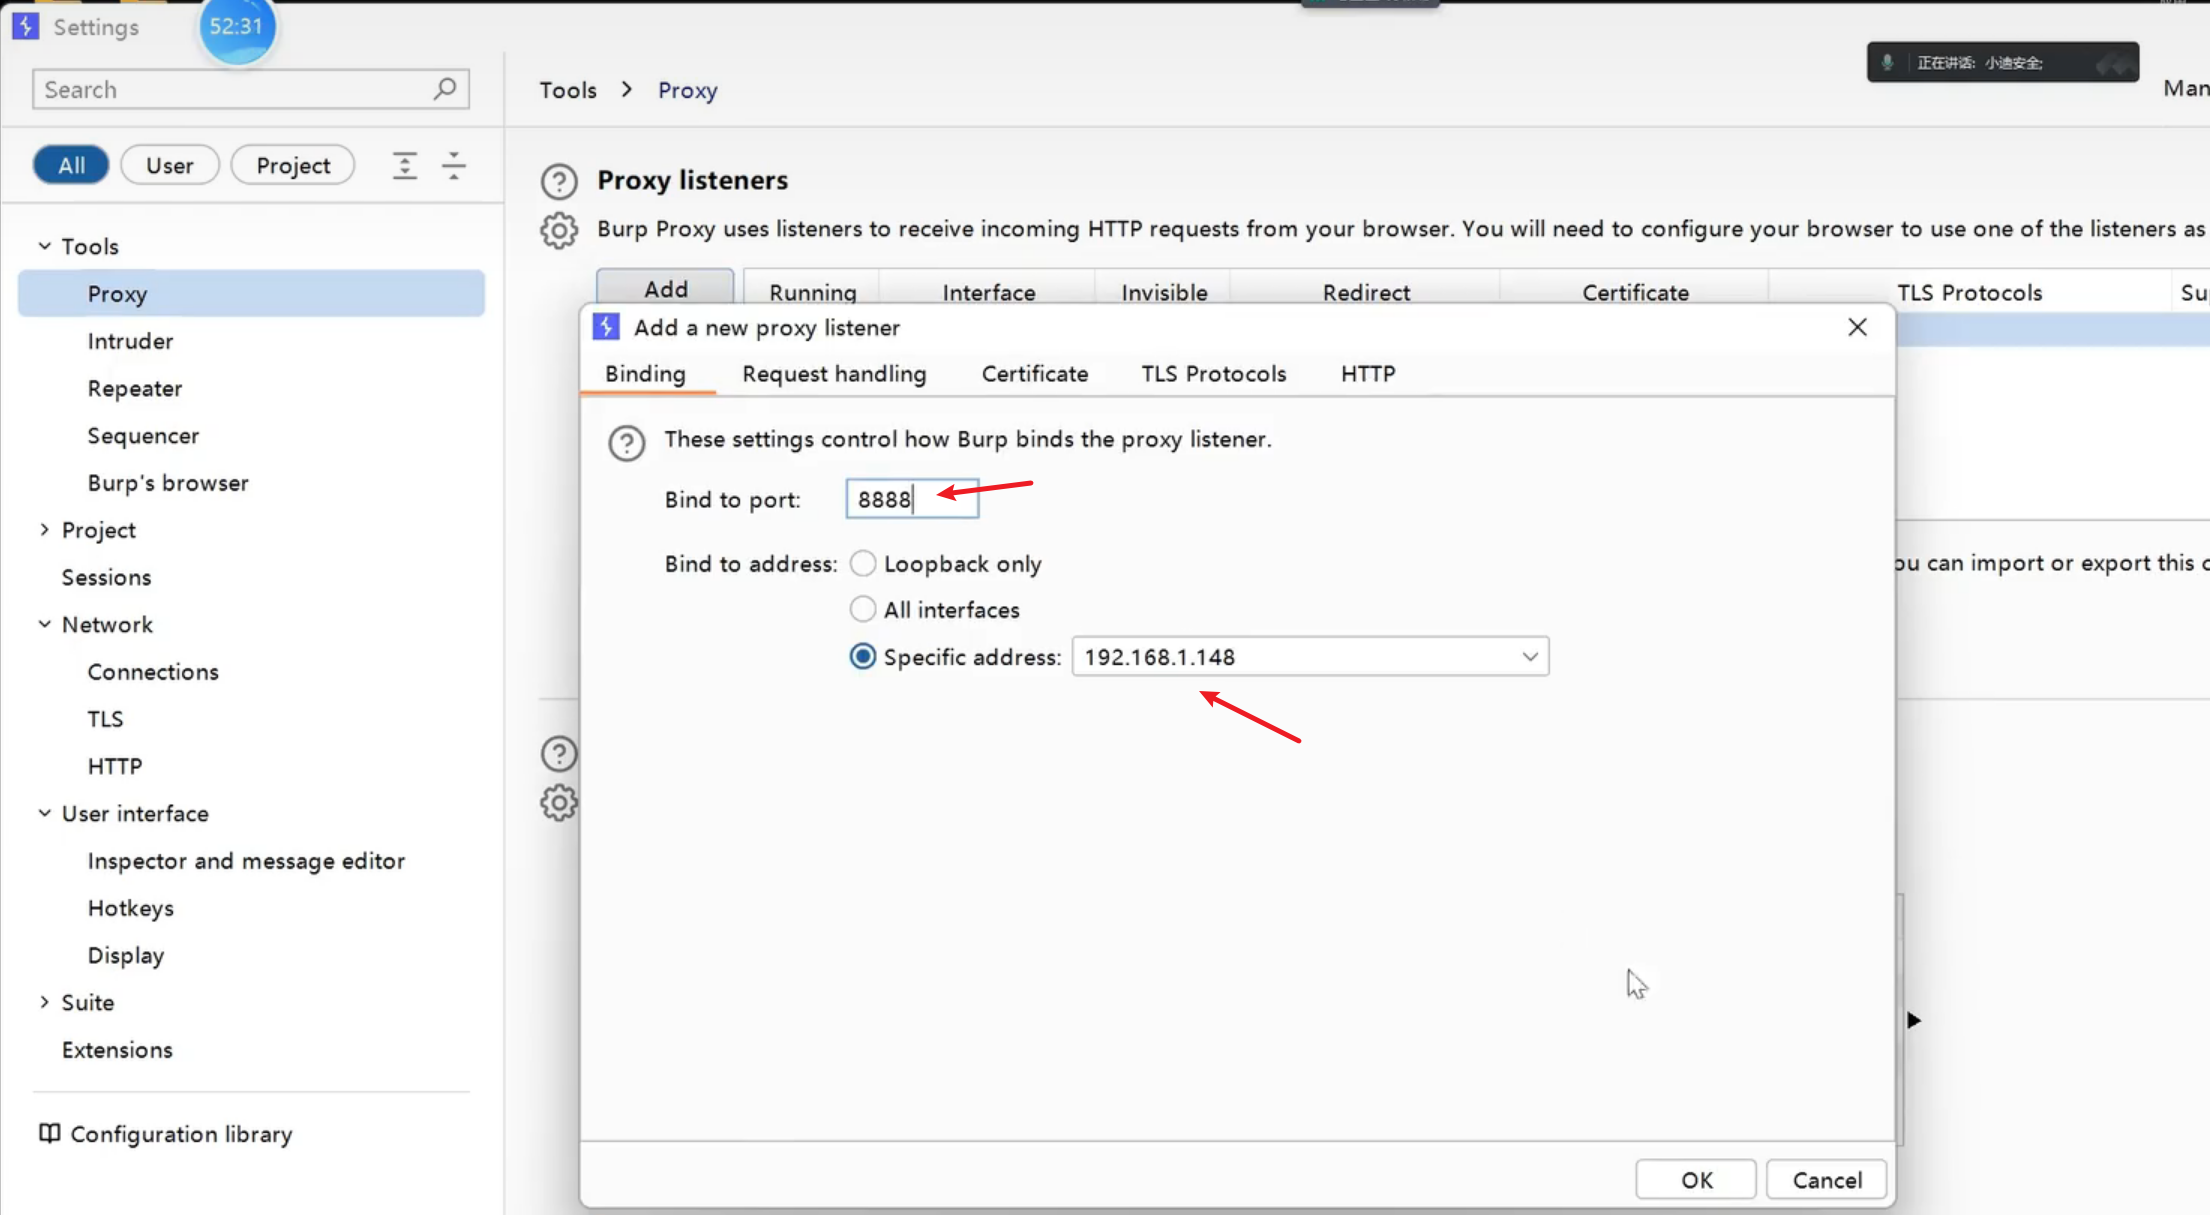This screenshot has height=1215, width=2210.
Task: Select the User filter pill
Action: click(169, 165)
